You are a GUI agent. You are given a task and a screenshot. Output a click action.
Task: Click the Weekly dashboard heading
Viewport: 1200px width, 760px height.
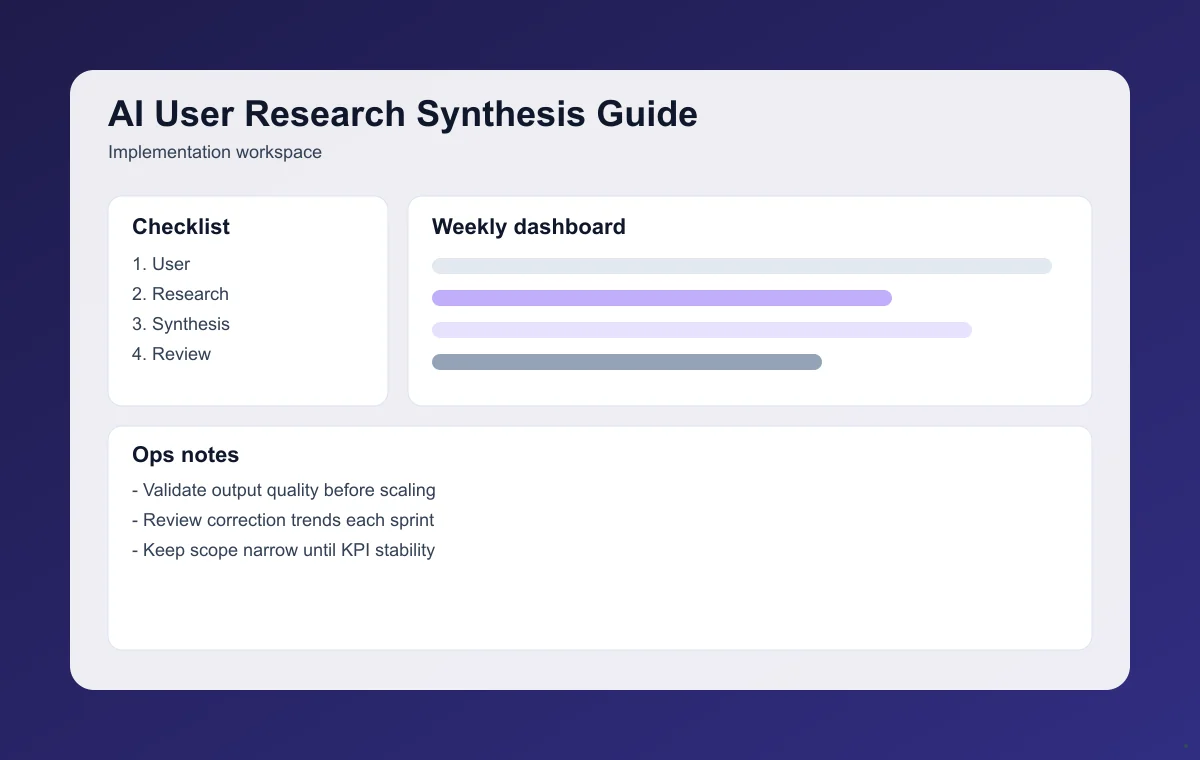528,227
